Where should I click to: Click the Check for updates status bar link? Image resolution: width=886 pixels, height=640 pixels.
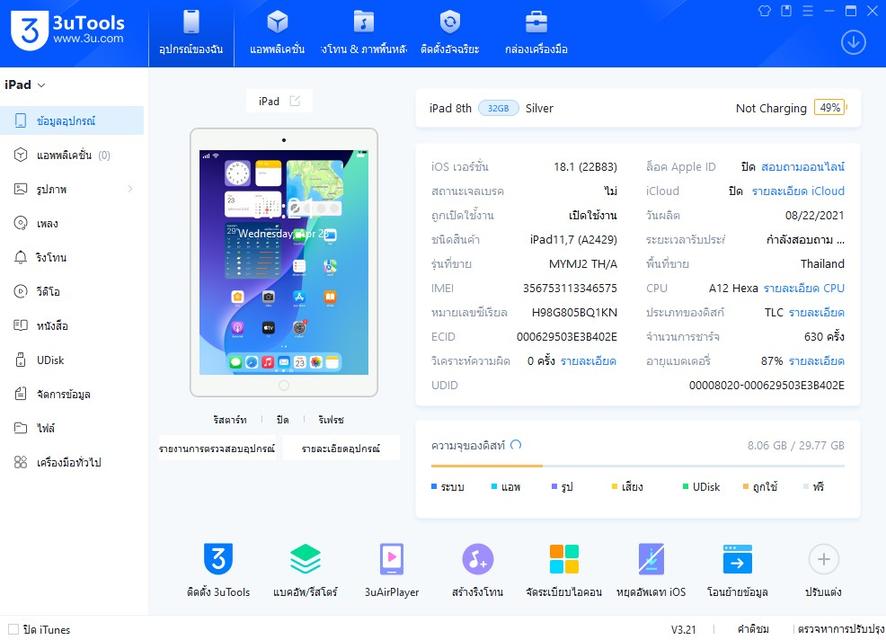click(841, 629)
